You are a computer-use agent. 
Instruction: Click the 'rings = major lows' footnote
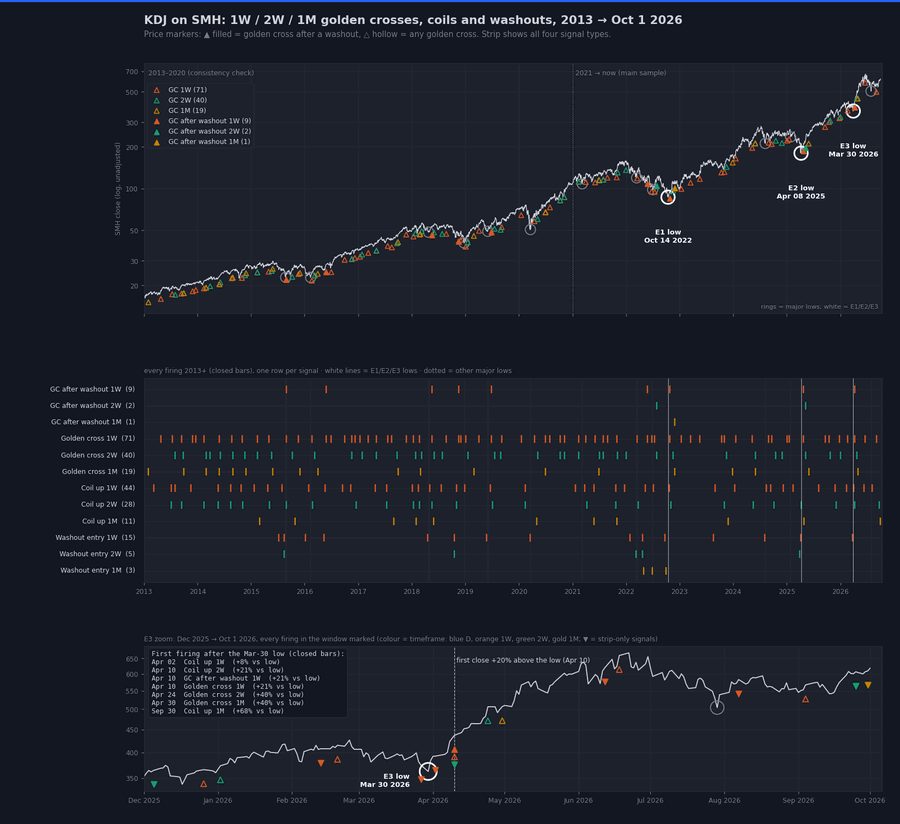(x=819, y=306)
